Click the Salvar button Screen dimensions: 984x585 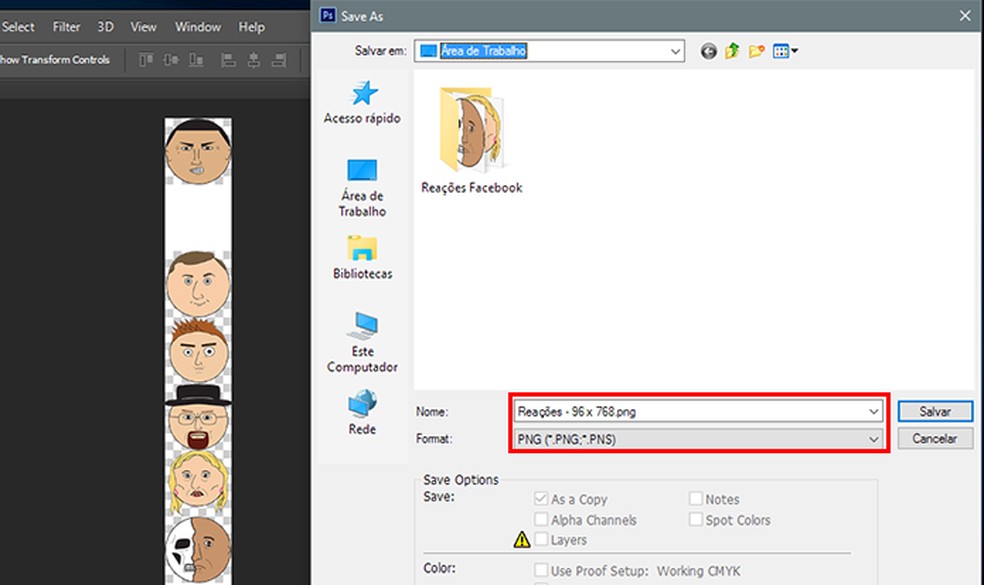point(935,412)
